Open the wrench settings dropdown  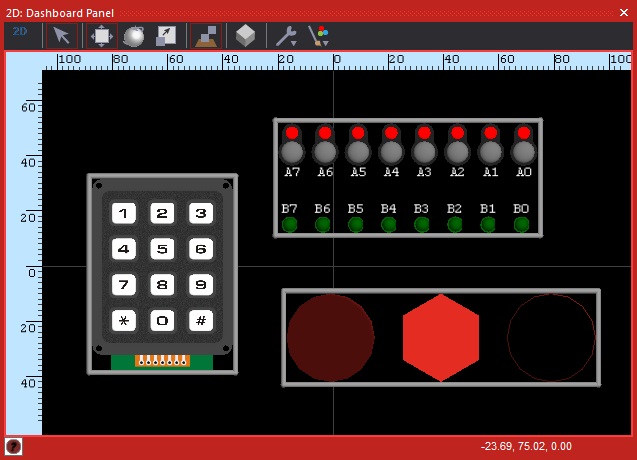[x=286, y=36]
